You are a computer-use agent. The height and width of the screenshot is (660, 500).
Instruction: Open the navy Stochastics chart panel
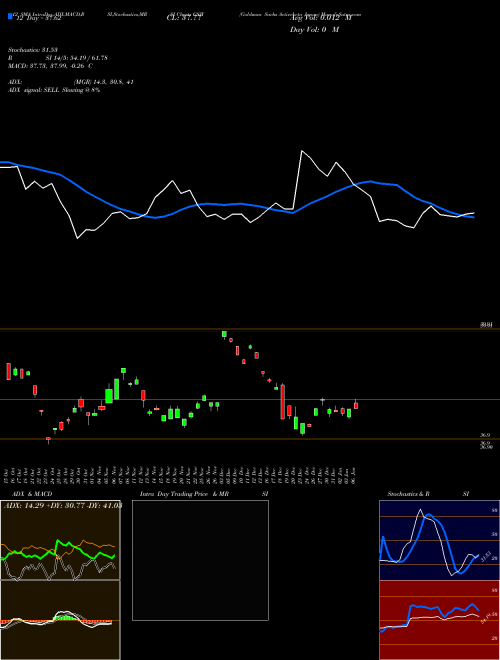[x=439, y=540]
